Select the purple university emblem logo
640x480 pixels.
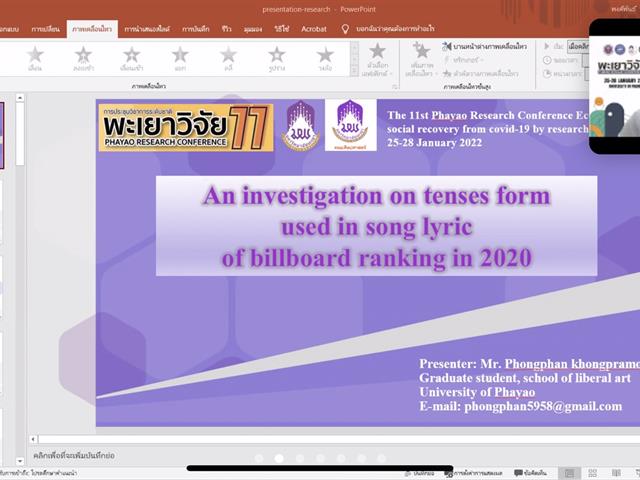point(301,125)
